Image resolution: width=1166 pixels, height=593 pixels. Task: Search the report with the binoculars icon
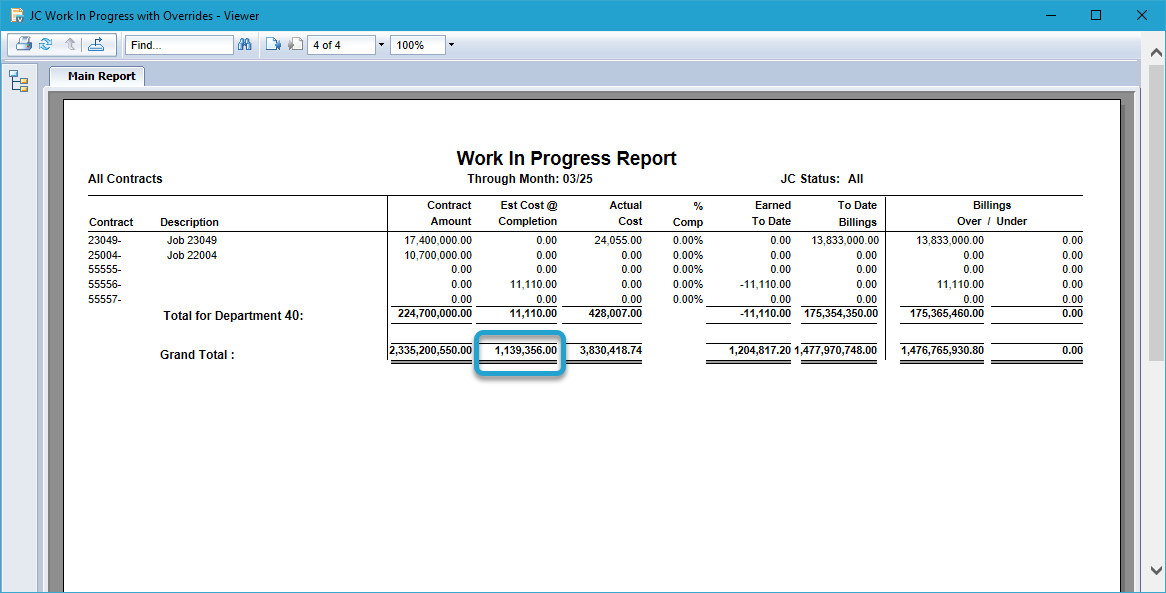(245, 45)
